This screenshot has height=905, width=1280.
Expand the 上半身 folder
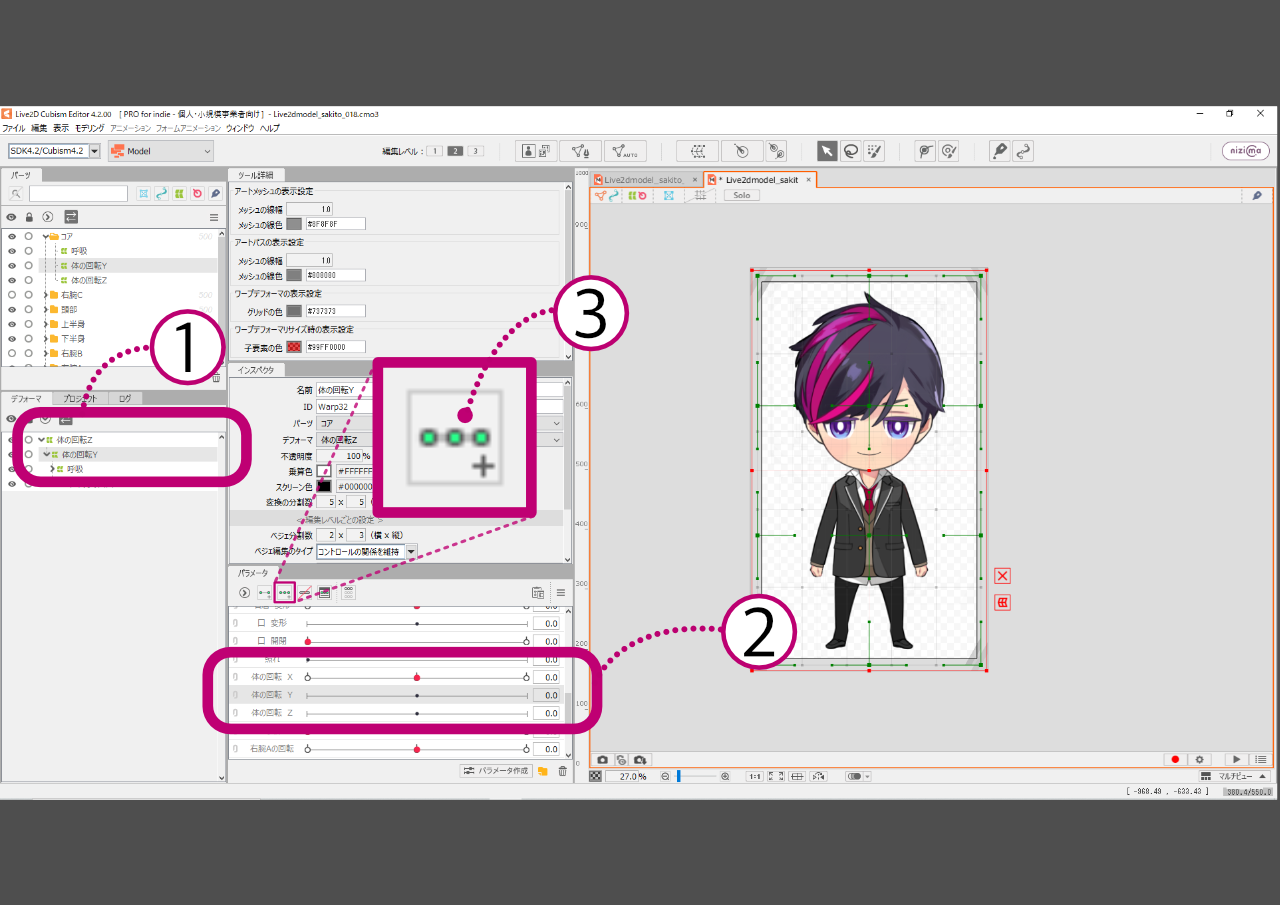tap(46, 324)
